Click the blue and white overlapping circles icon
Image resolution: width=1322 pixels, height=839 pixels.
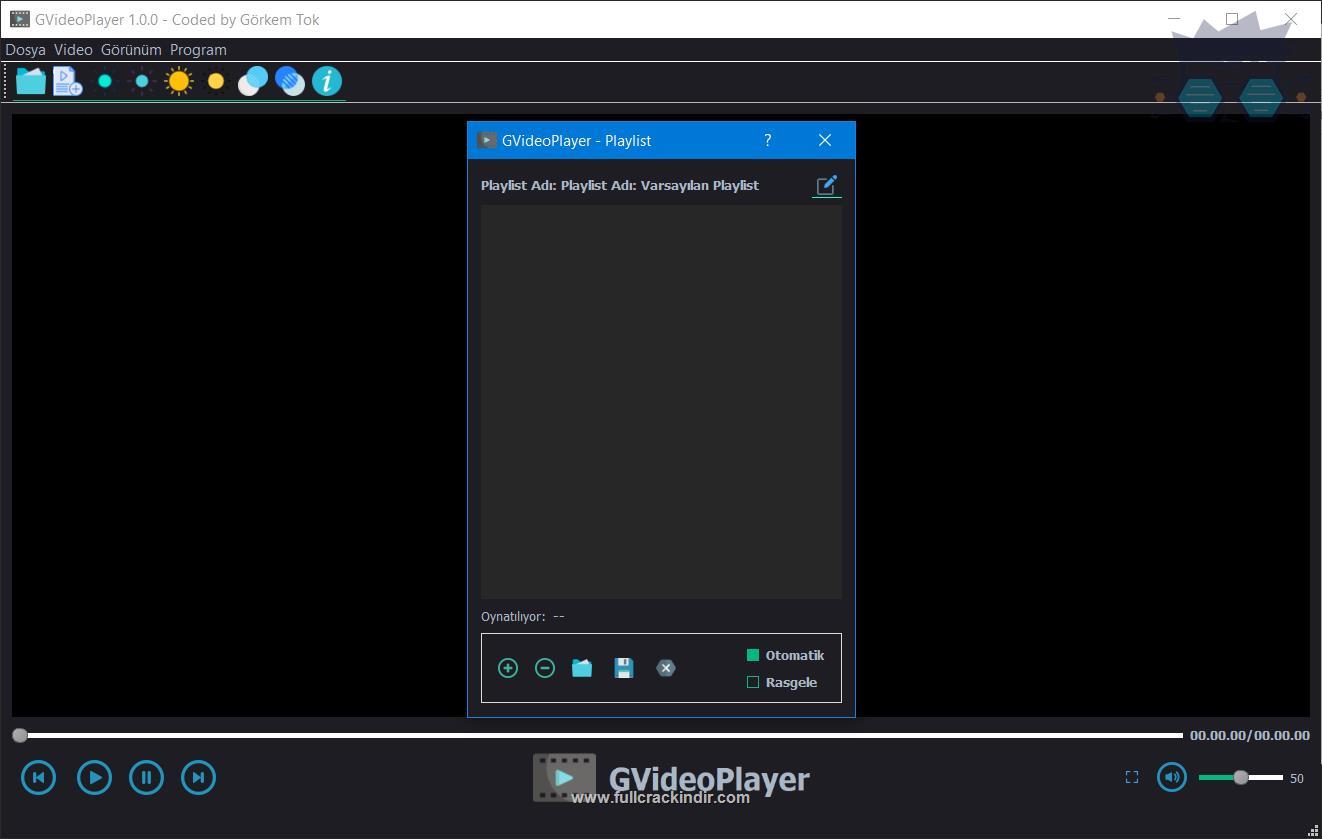pyautogui.click(x=253, y=81)
